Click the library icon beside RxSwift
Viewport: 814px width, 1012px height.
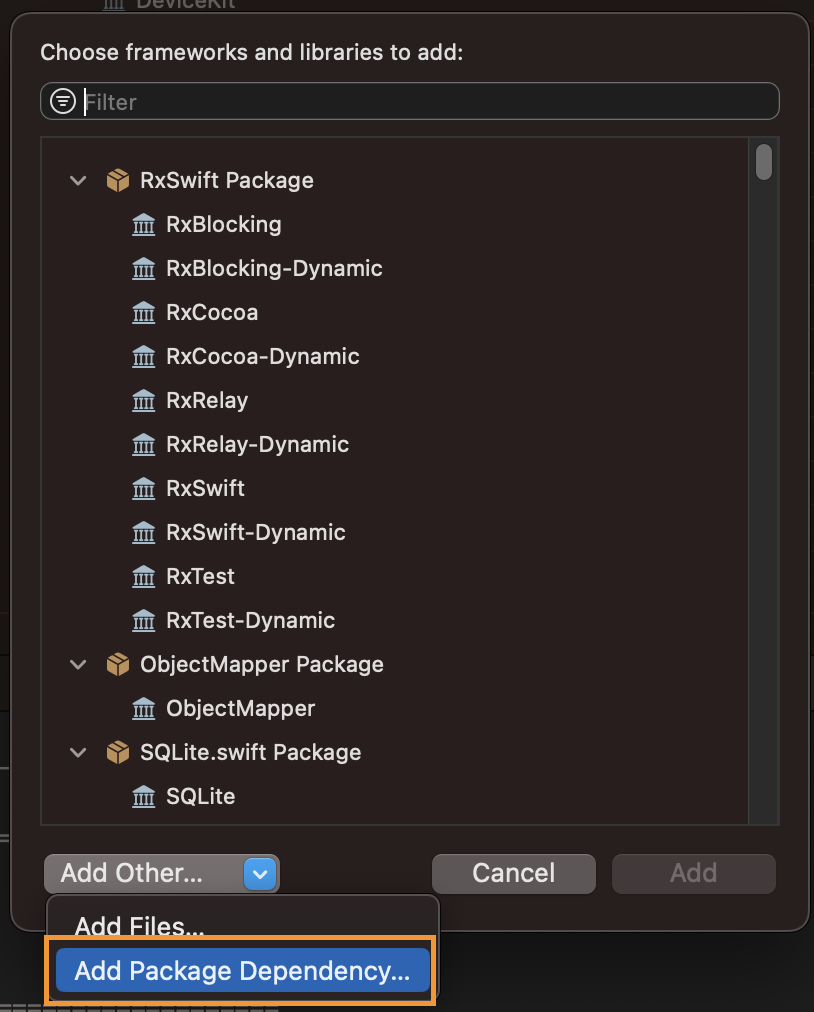coord(143,489)
